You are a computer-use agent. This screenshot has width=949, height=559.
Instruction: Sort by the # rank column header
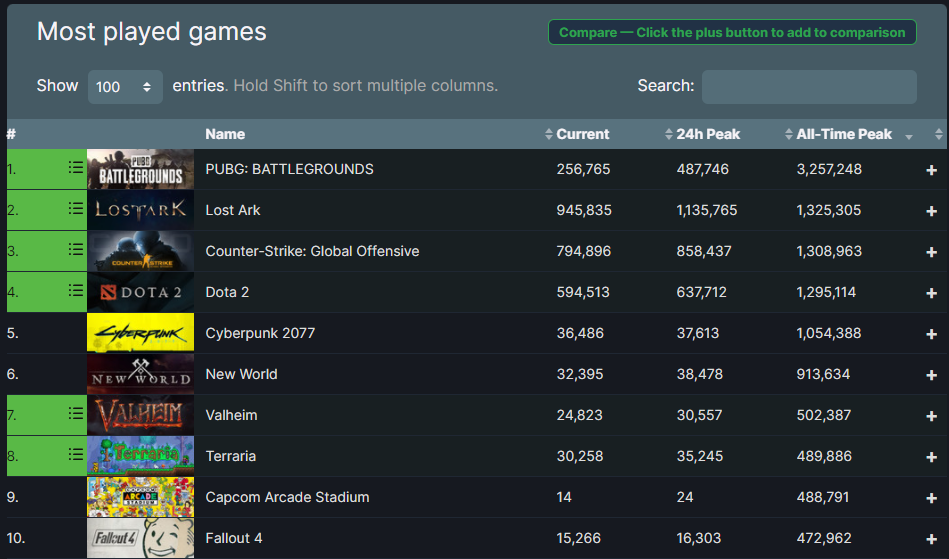click(x=11, y=134)
